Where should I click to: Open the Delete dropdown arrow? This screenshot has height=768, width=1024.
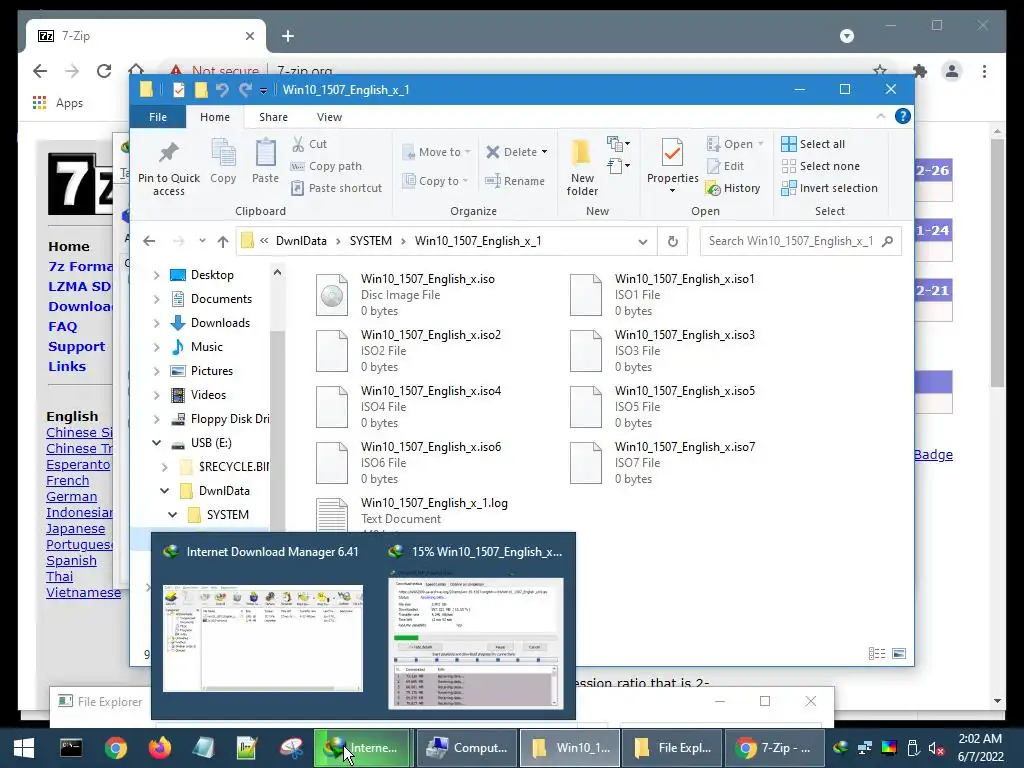[x=544, y=152]
